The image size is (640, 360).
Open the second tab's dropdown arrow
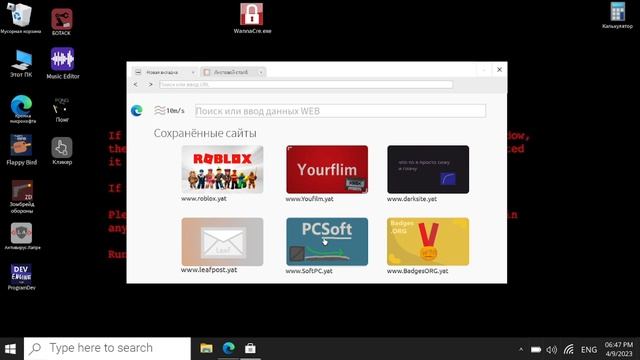click(x=260, y=73)
